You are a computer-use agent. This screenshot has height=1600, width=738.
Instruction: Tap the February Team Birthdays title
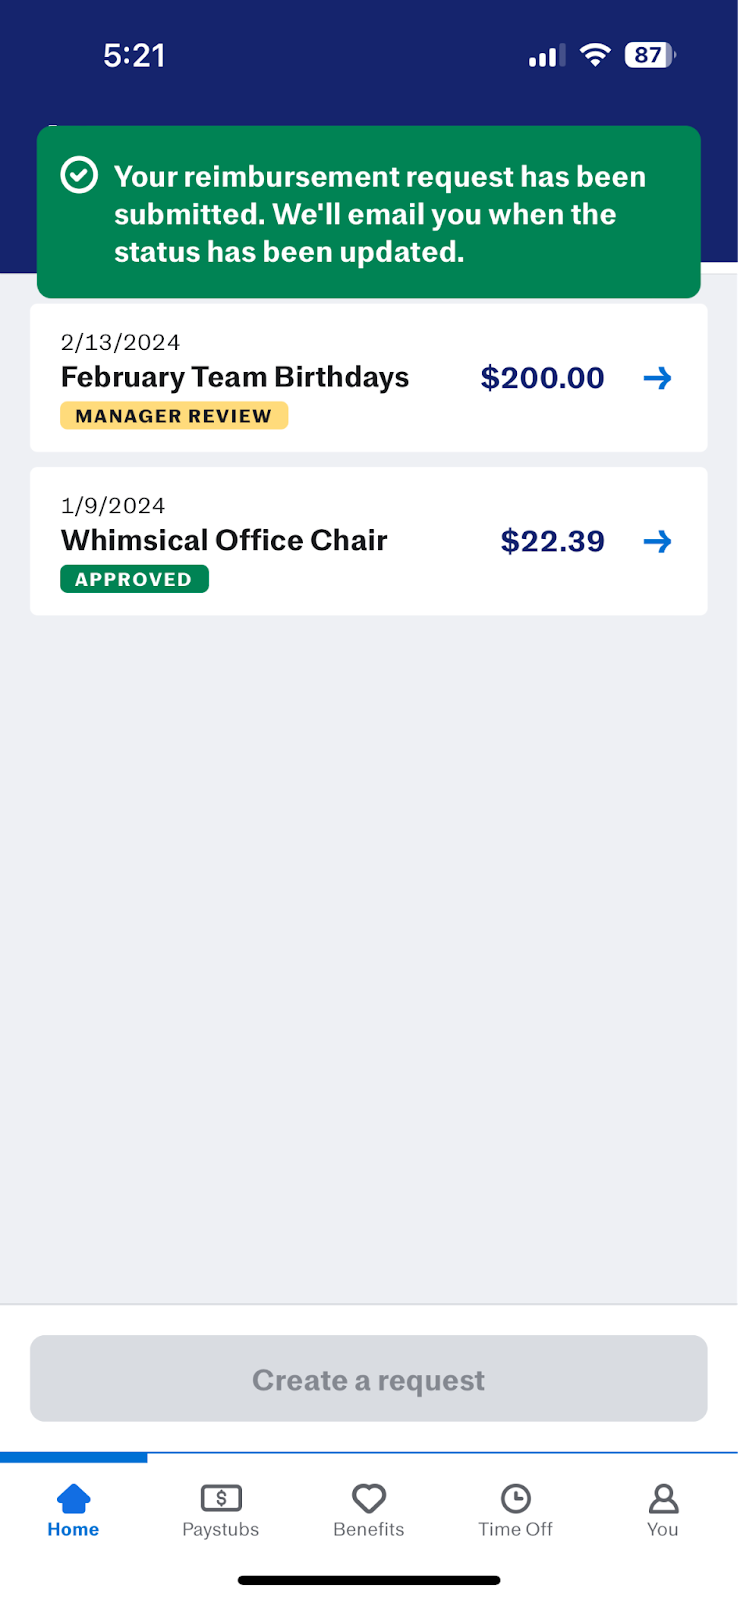click(x=235, y=377)
